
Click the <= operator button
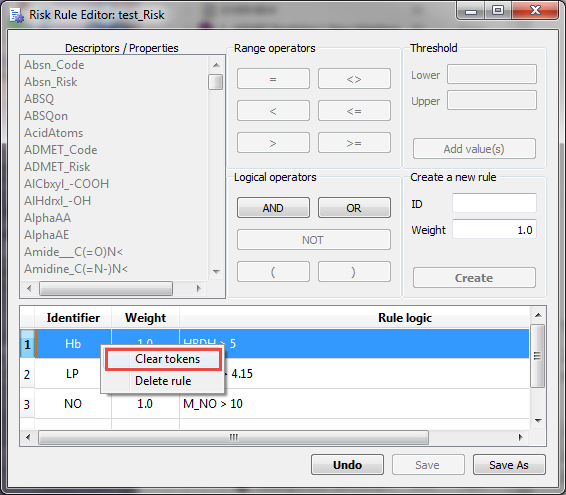pyautogui.click(x=354, y=111)
